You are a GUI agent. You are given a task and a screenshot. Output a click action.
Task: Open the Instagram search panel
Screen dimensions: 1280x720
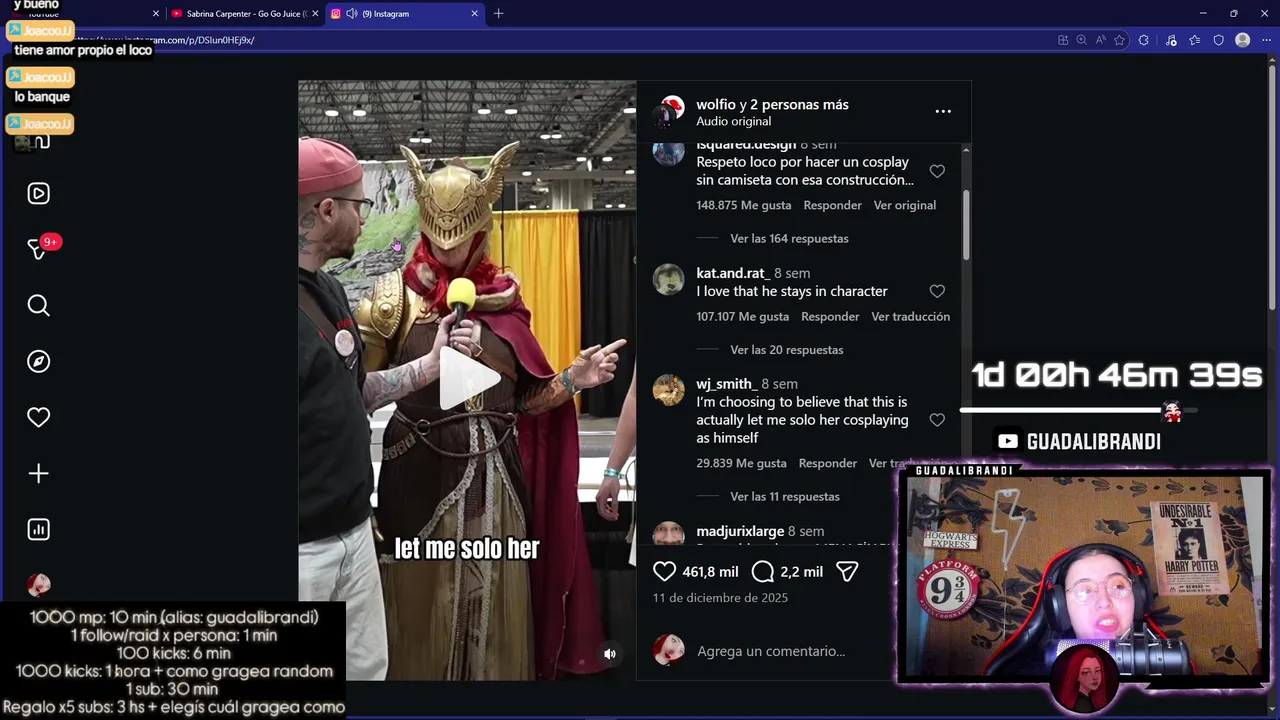[38, 305]
